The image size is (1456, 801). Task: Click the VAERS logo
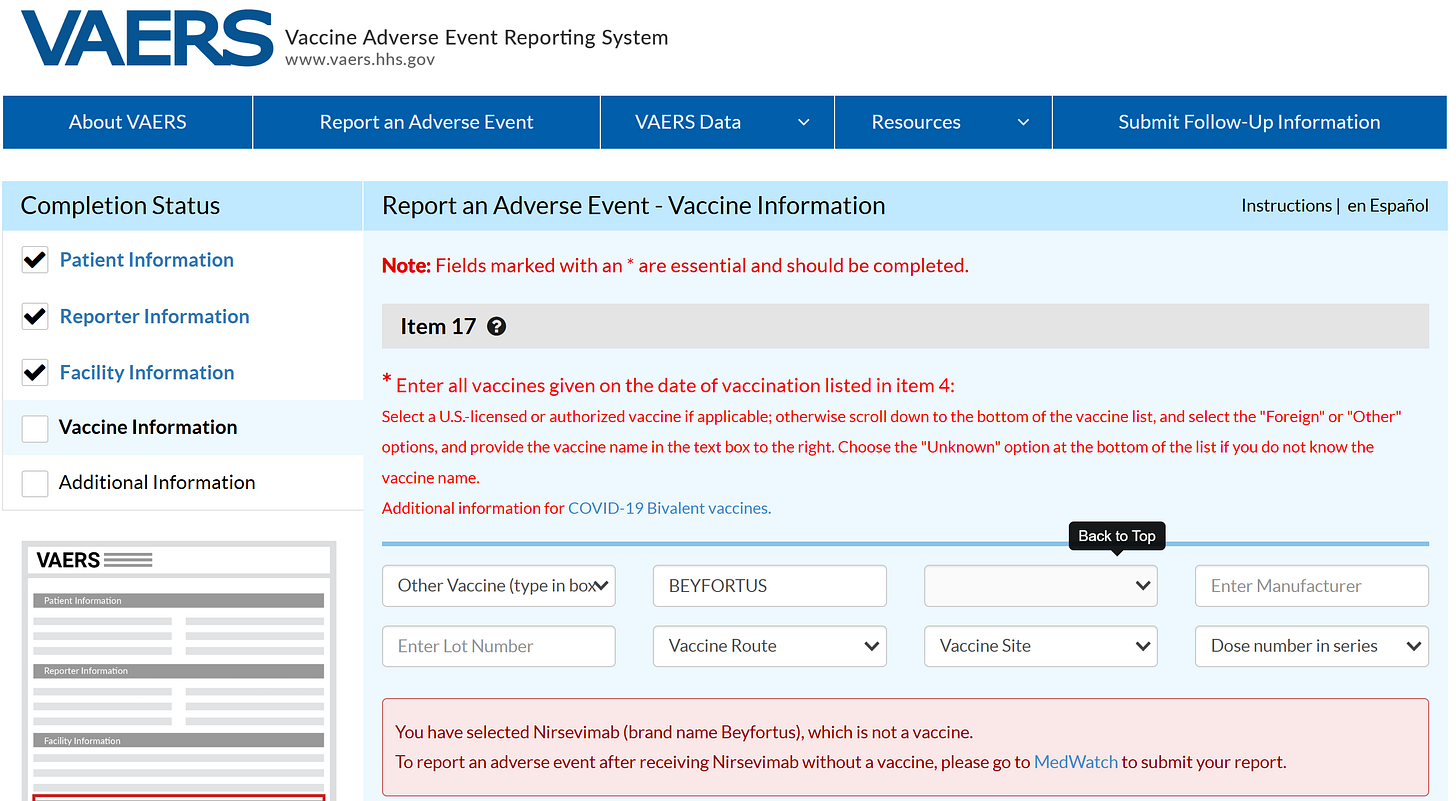147,39
